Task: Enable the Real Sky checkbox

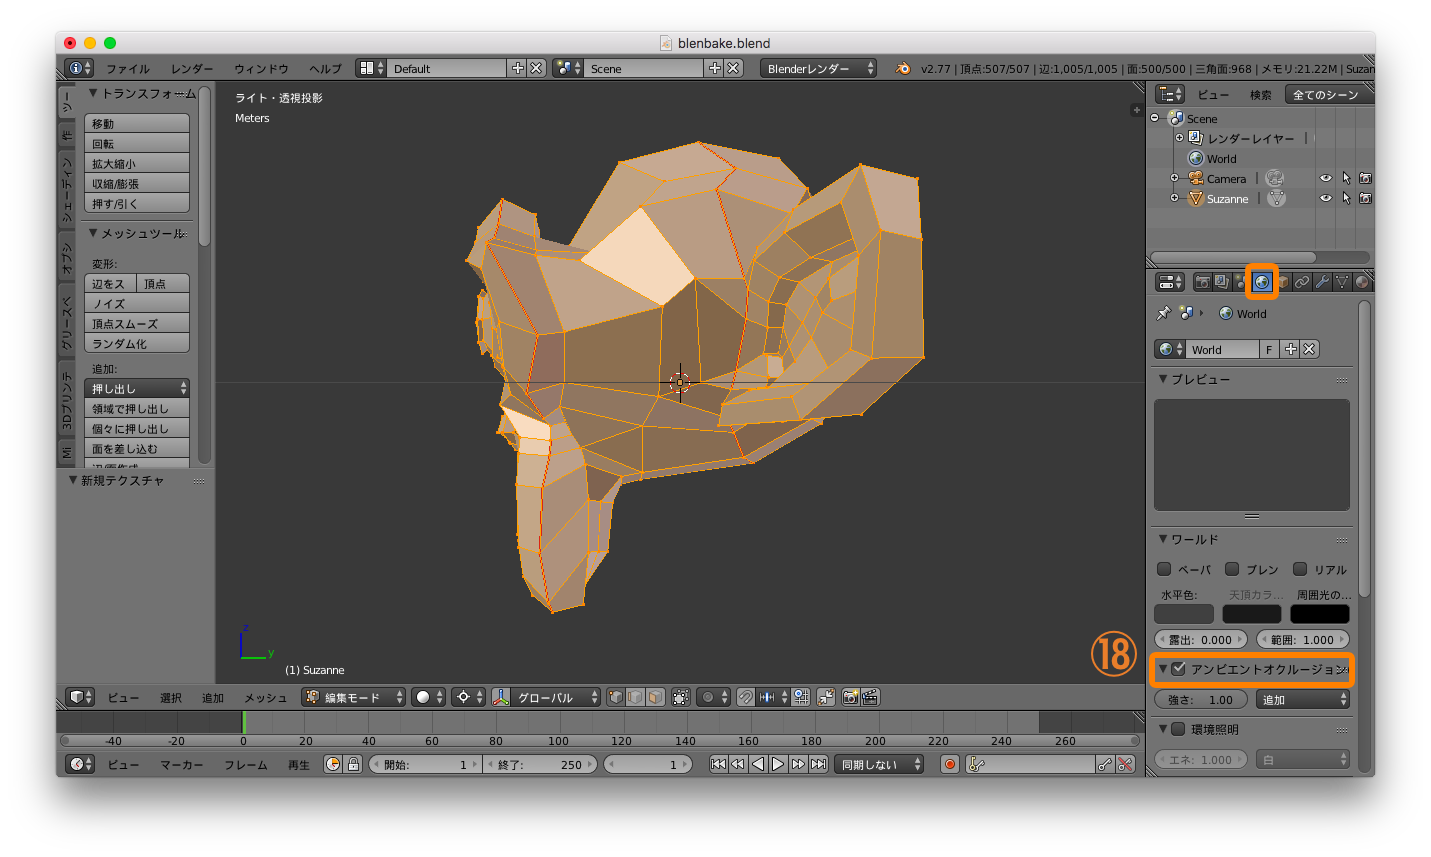Action: (x=1300, y=569)
